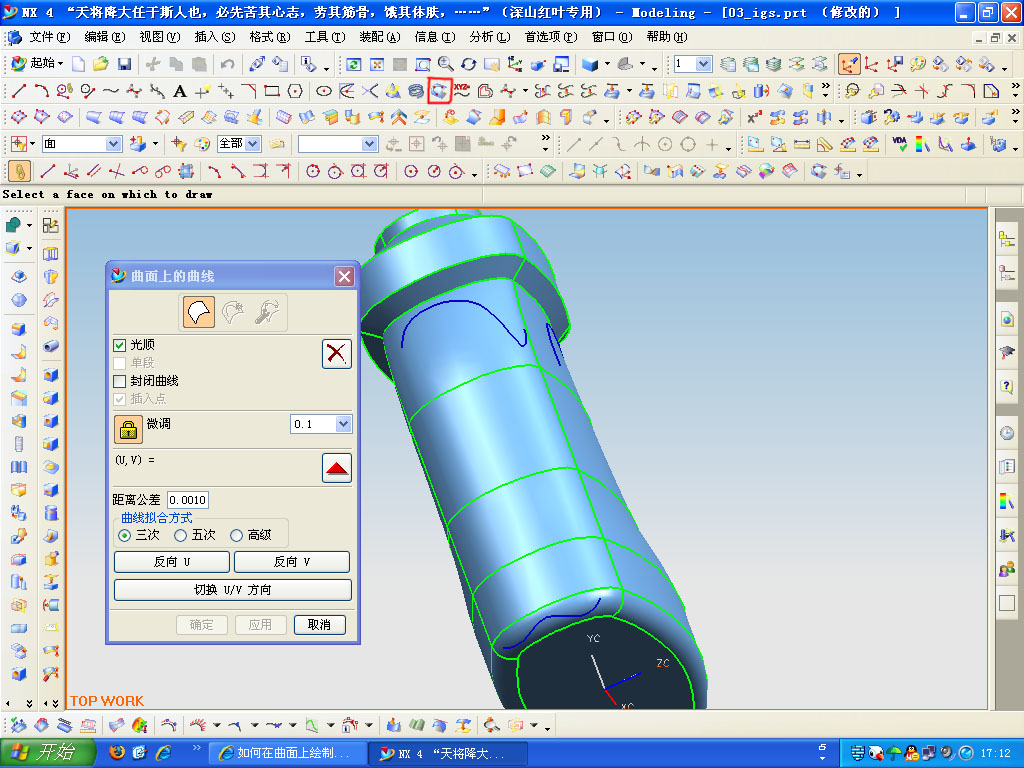
Task: Open the 分析 menu
Action: click(490, 37)
